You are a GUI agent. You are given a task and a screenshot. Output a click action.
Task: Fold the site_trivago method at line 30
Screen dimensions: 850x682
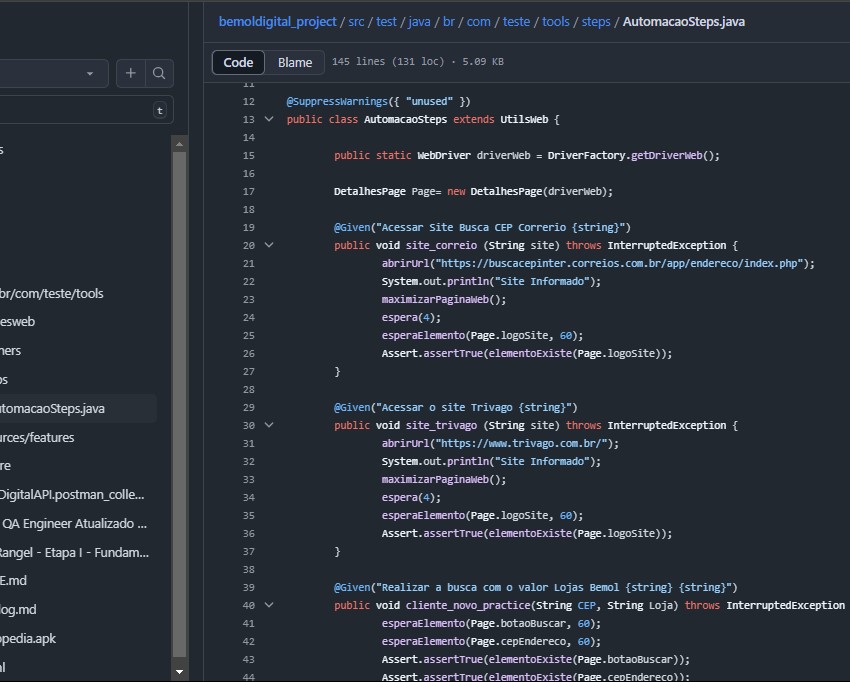click(x=268, y=425)
